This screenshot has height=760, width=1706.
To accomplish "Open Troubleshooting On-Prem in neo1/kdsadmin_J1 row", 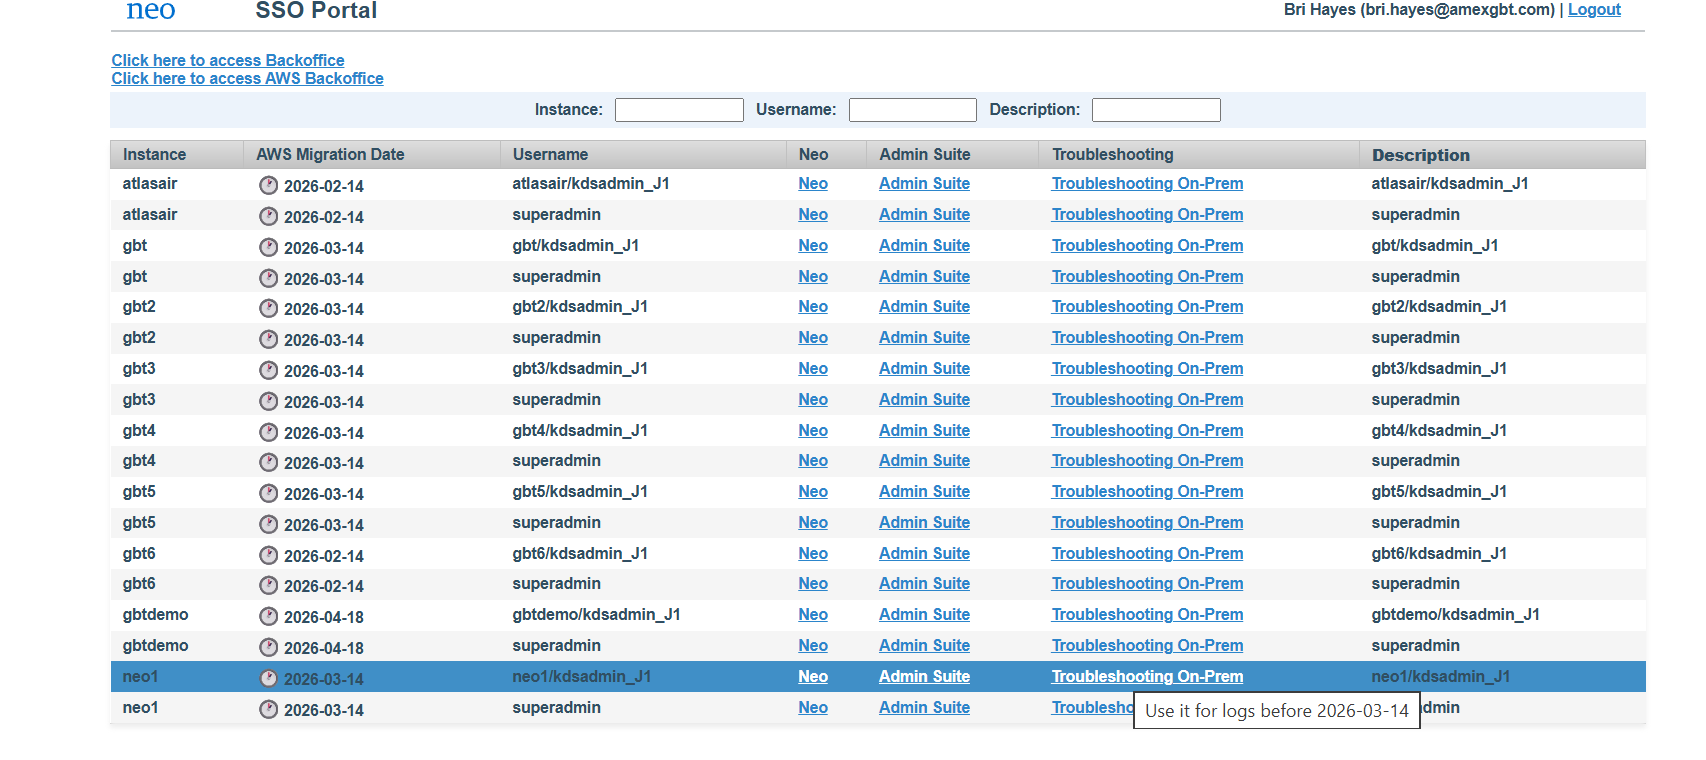I will point(1147,676).
